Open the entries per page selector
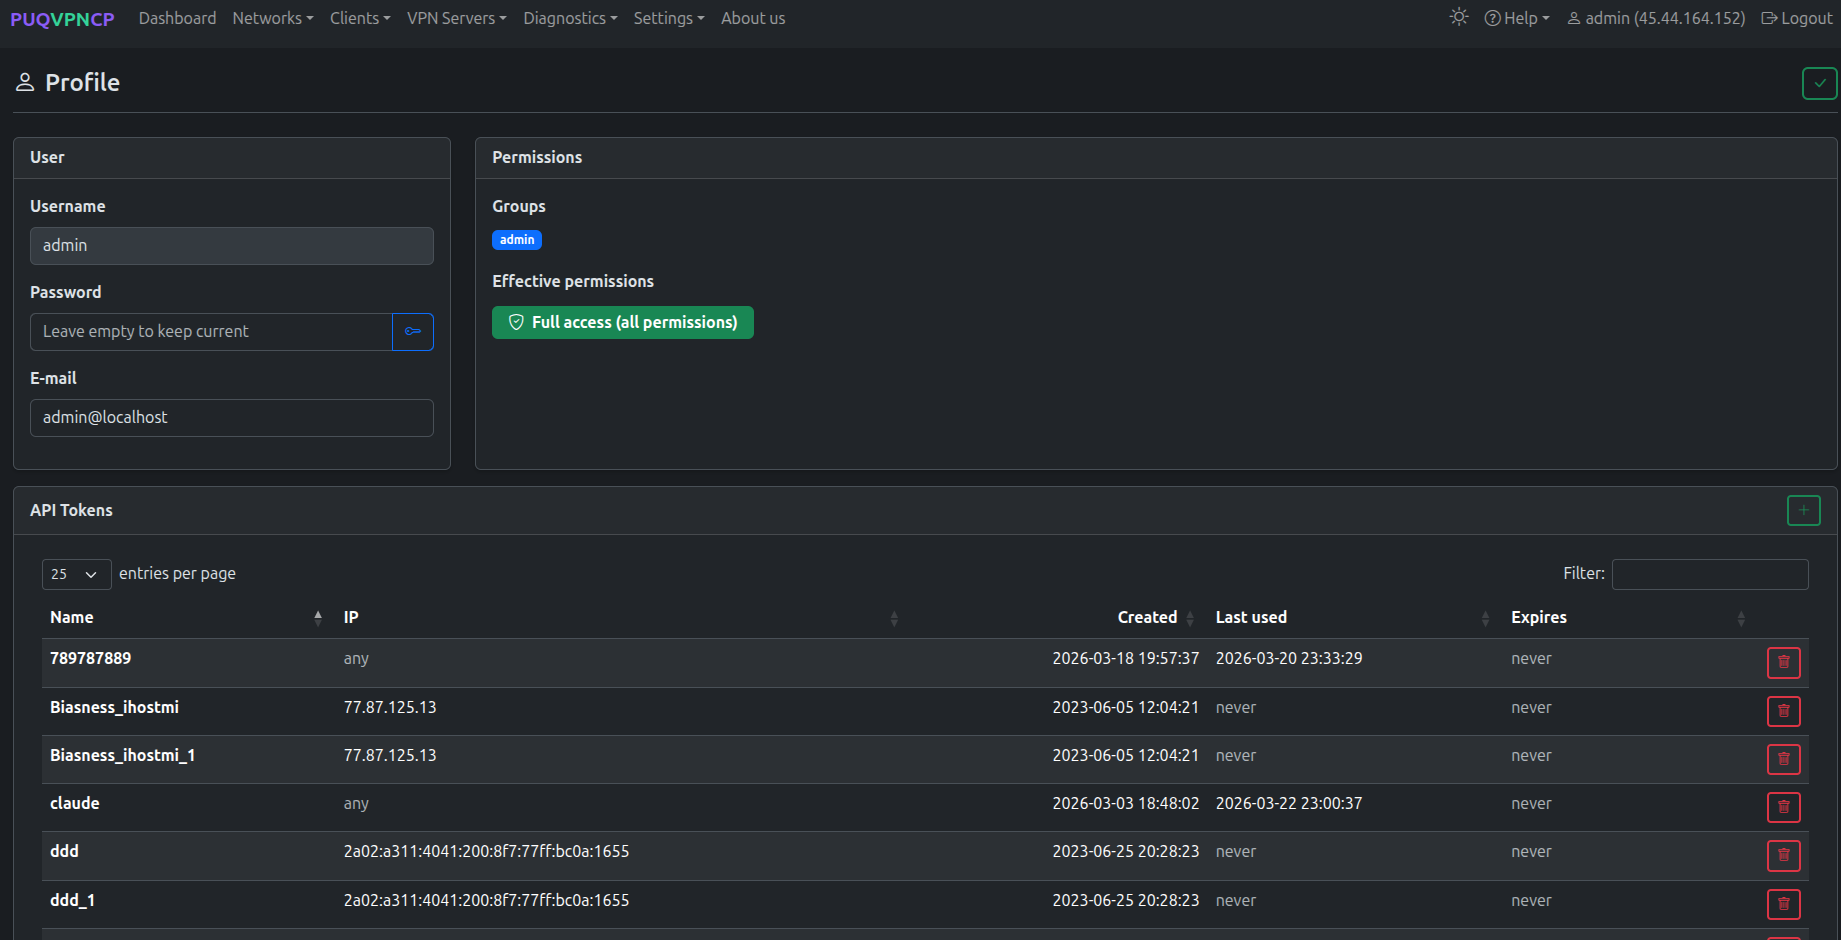 76,574
